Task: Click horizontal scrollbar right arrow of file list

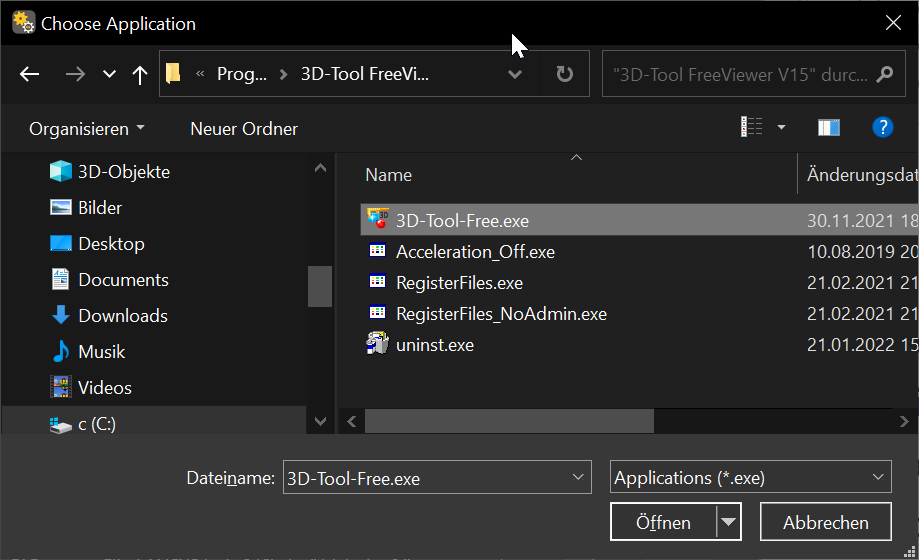Action: [904, 422]
